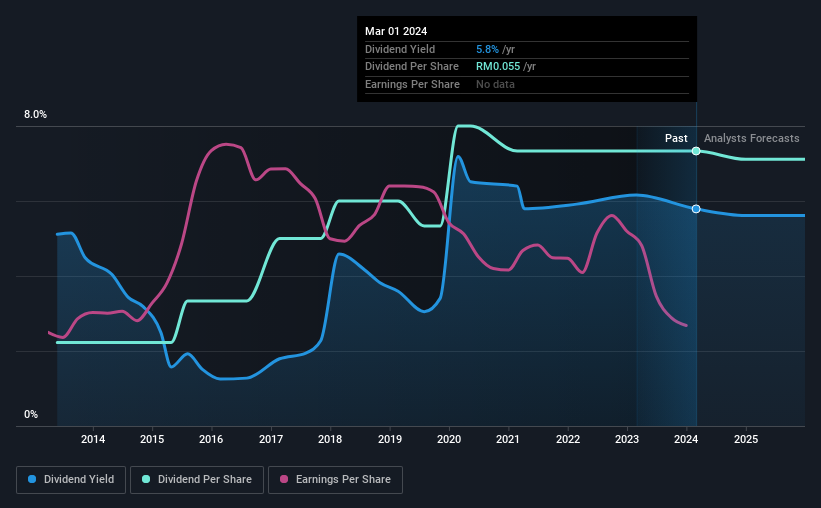Viewport: 821px width, 508px height.
Task: Click the 2017 x-axis label
Action: [271, 439]
